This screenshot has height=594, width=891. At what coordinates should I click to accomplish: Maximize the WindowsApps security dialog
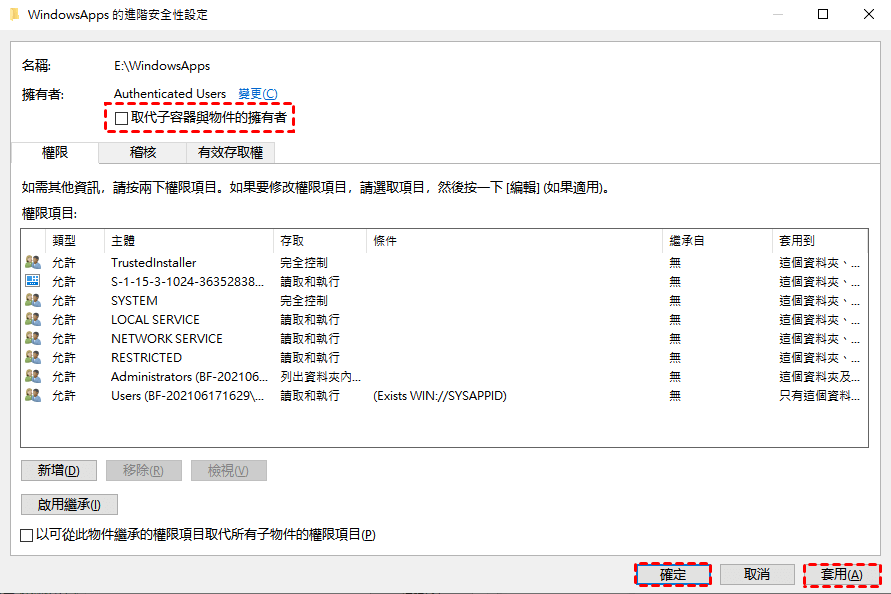(x=823, y=14)
